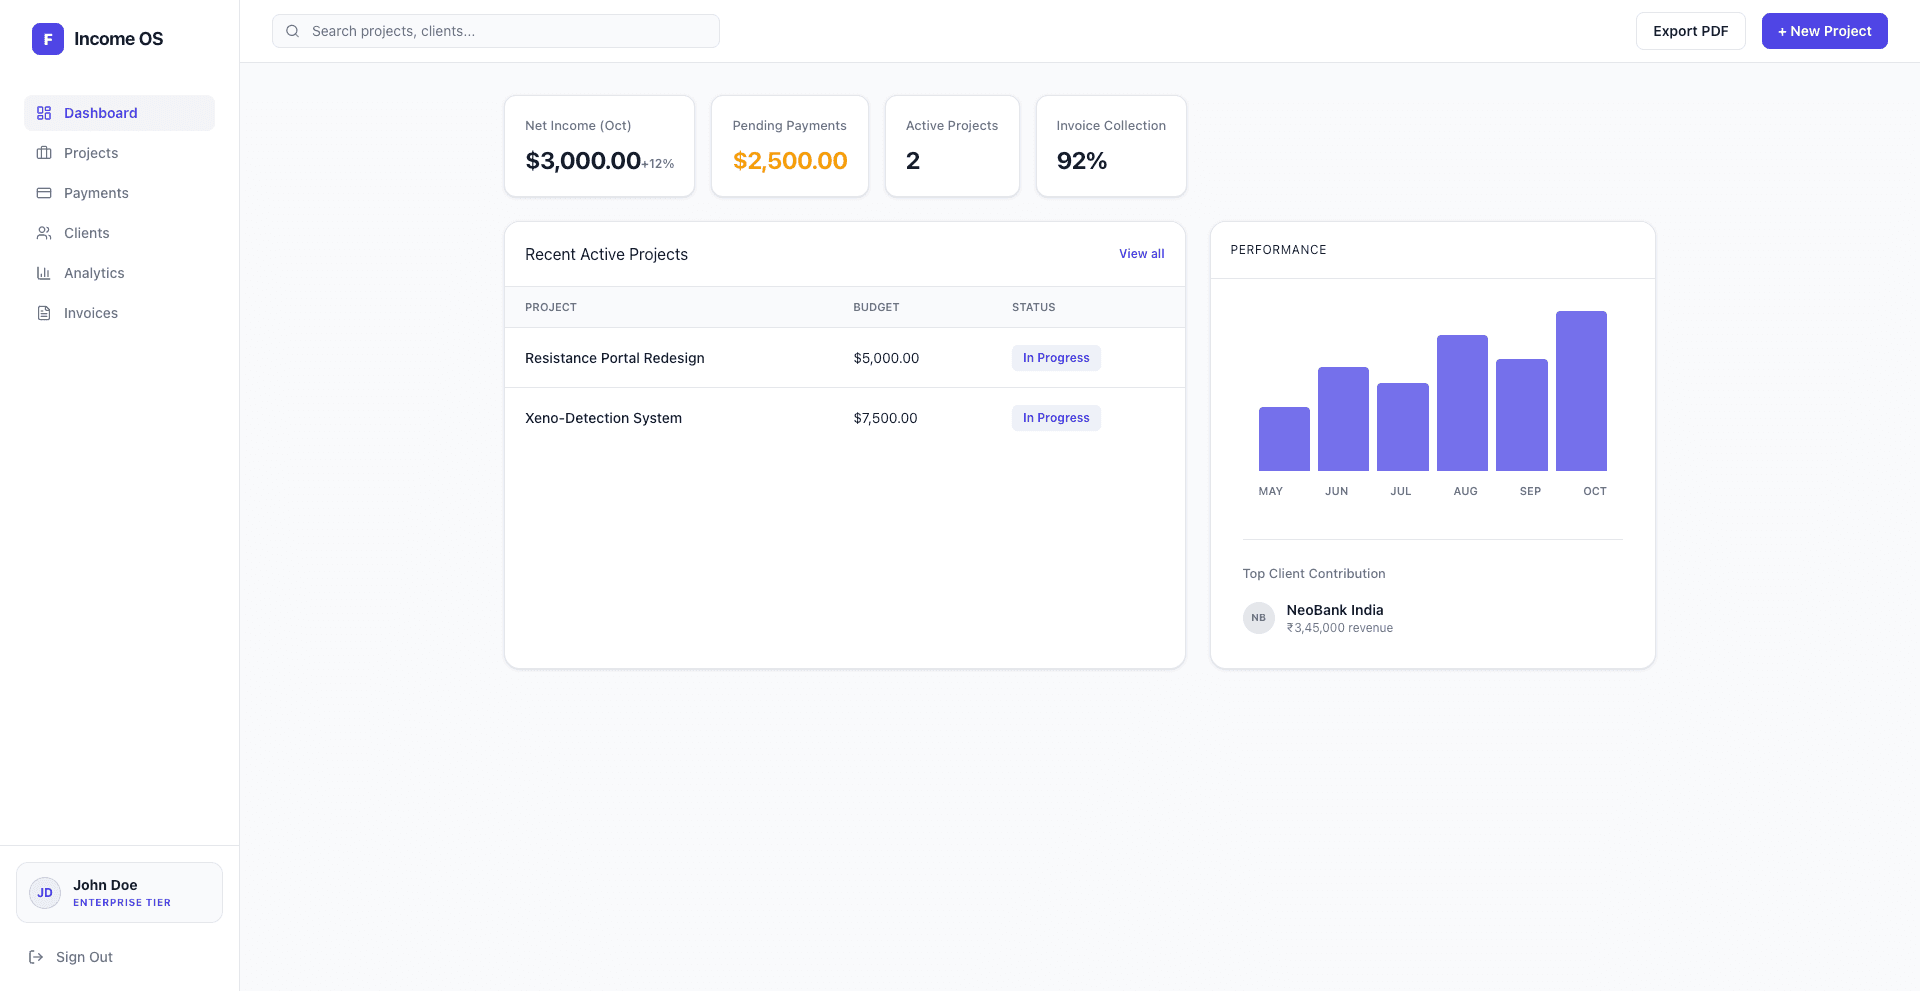
Task: Click the NB client avatar
Action: (1258, 618)
